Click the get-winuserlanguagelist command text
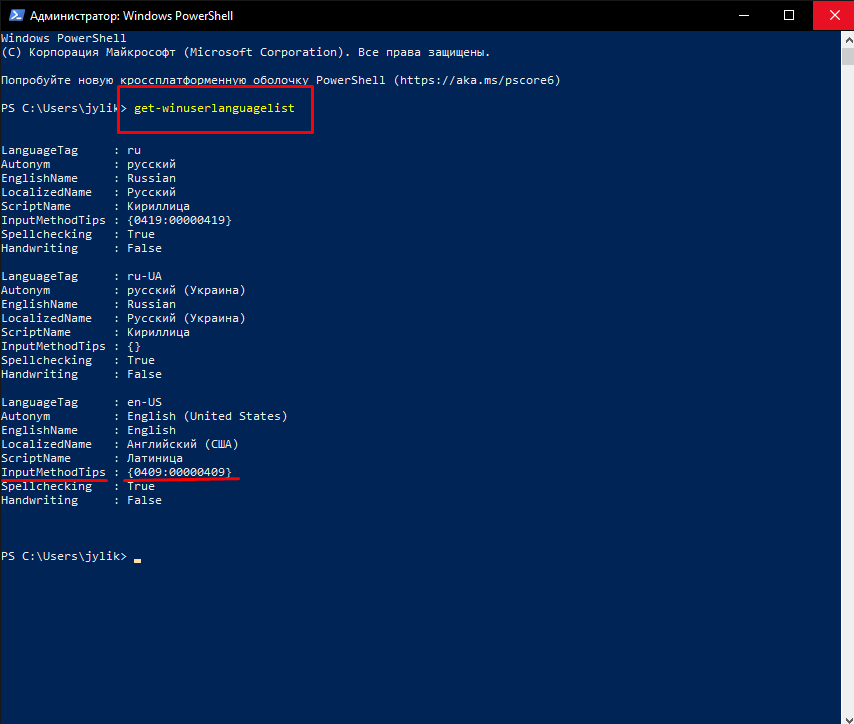Image resolution: width=854 pixels, height=724 pixels. pyautogui.click(x=214, y=108)
